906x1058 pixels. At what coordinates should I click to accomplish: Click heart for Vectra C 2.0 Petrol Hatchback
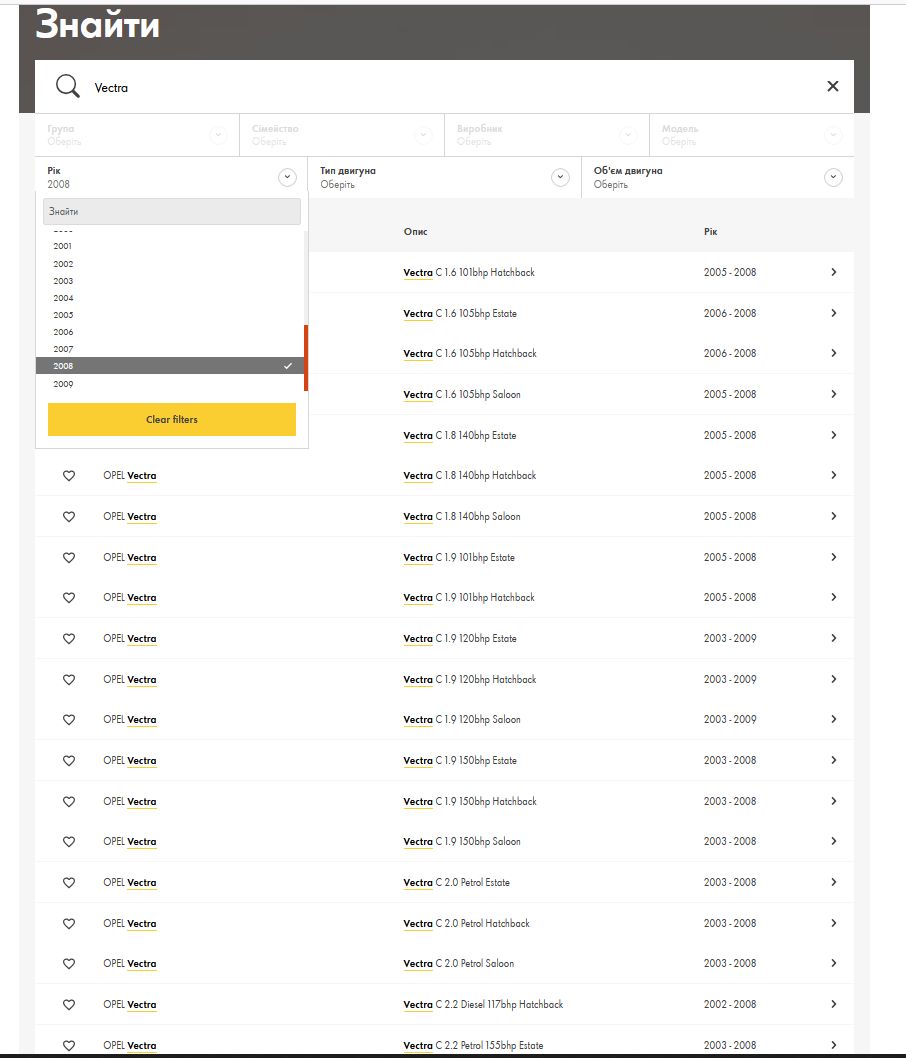click(x=69, y=924)
